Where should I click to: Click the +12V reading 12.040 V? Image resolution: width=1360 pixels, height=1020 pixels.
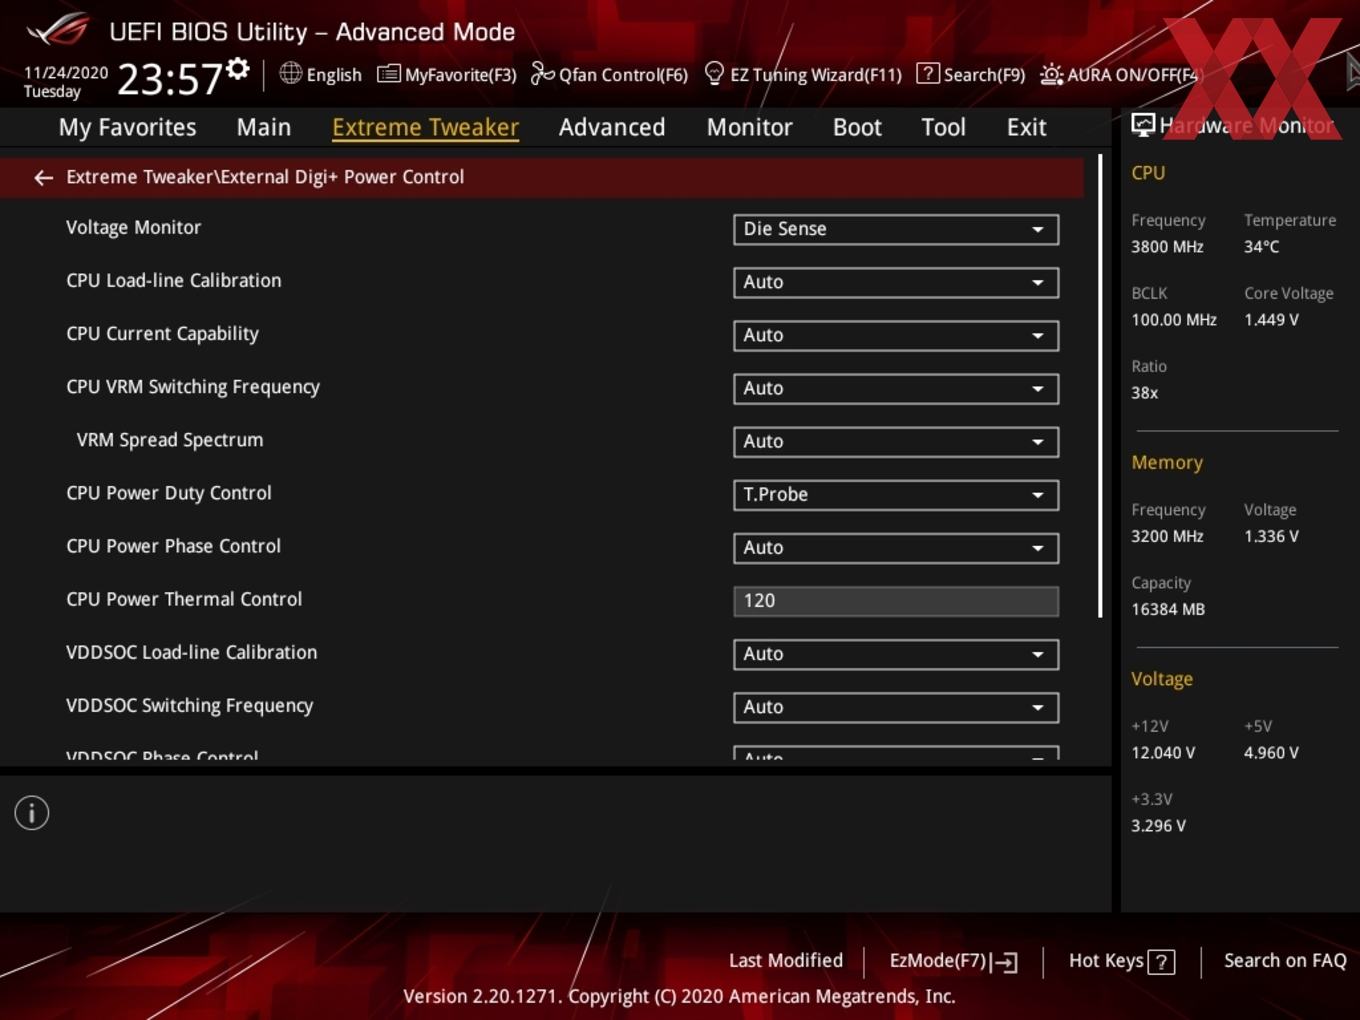tap(1162, 753)
